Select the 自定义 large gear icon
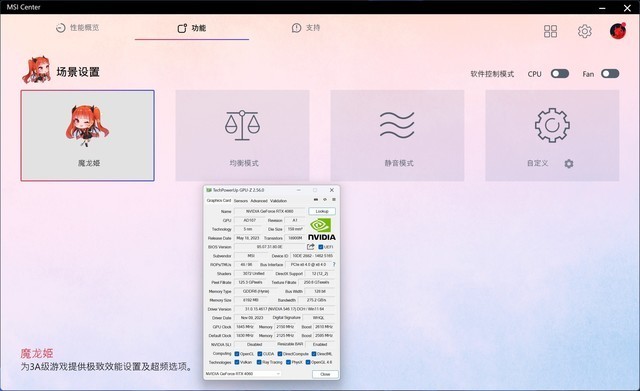 (x=552, y=125)
